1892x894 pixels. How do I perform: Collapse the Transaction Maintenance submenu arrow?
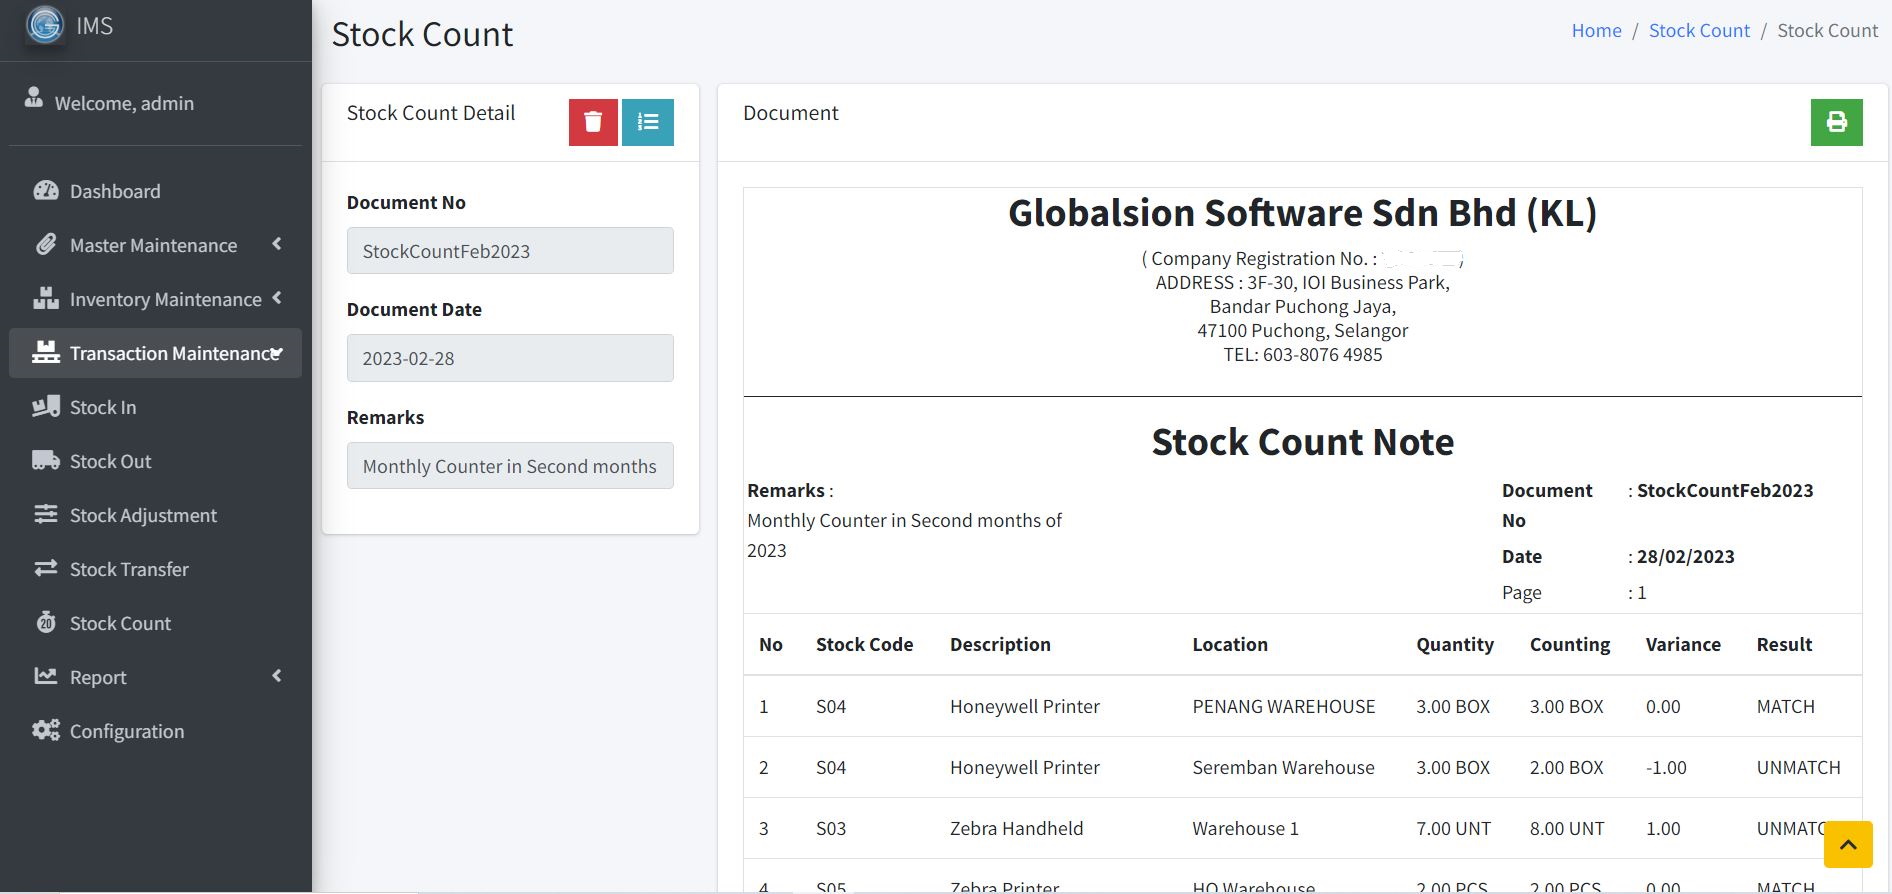[277, 353]
